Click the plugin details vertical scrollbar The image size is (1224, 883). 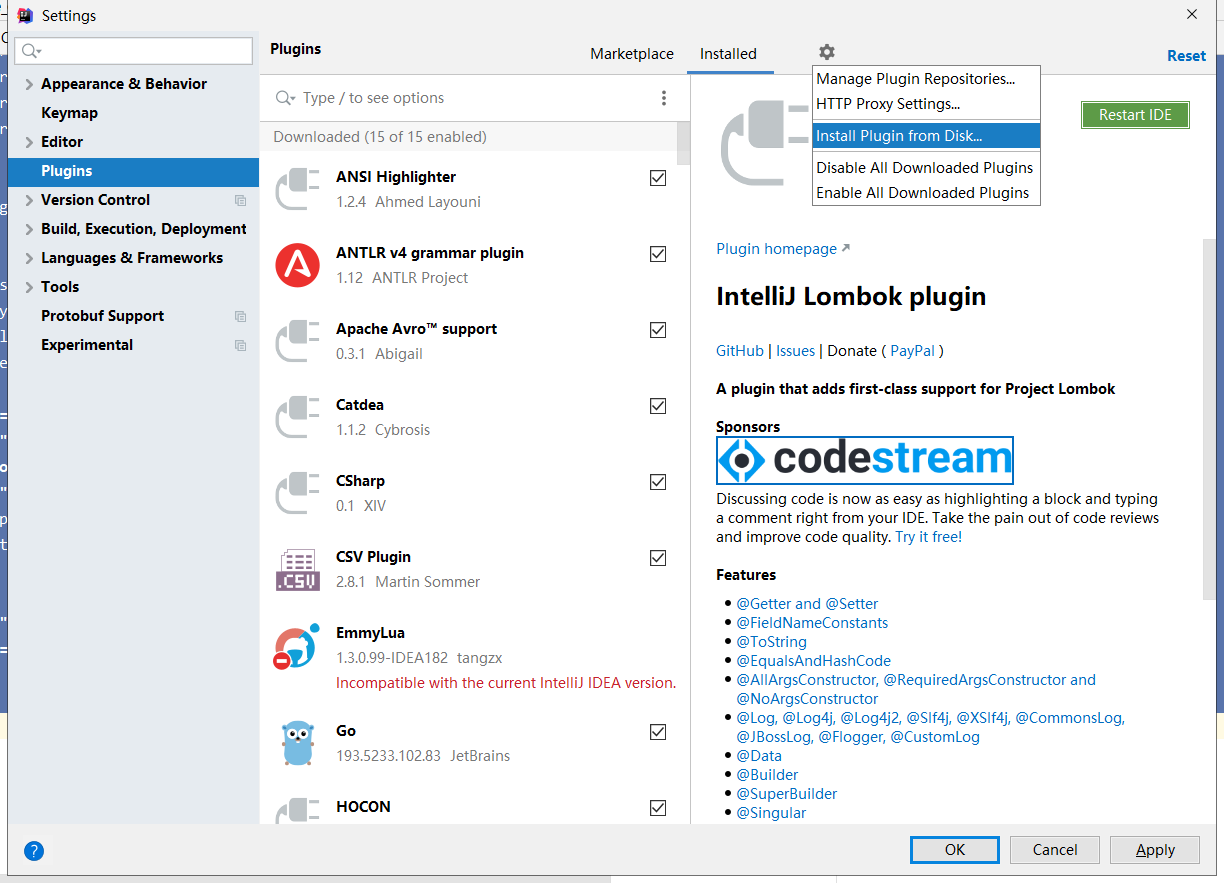pyautogui.click(x=1209, y=420)
